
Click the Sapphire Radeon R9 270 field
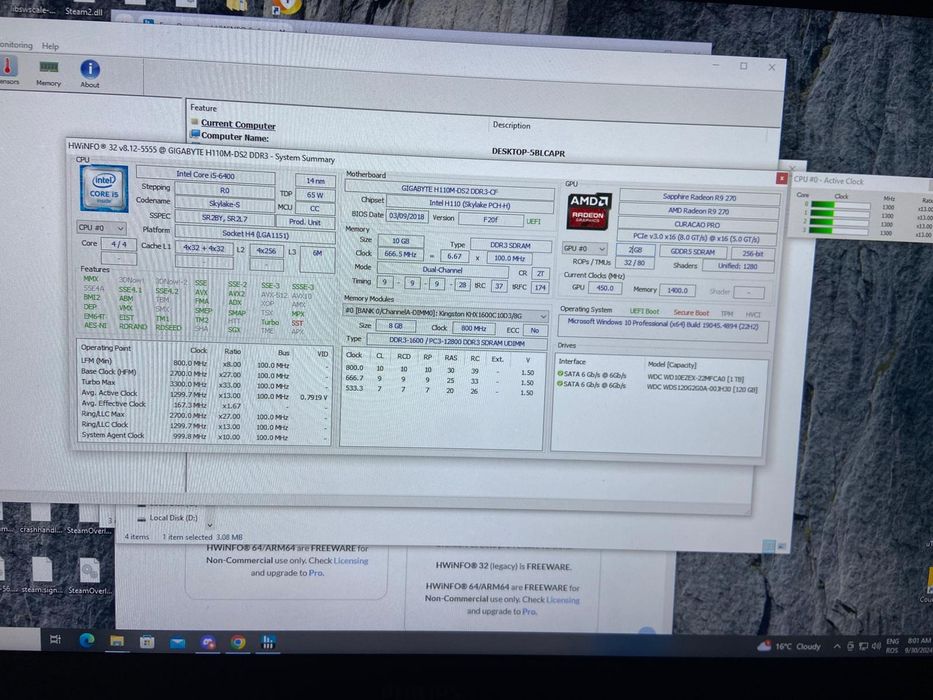coord(699,197)
